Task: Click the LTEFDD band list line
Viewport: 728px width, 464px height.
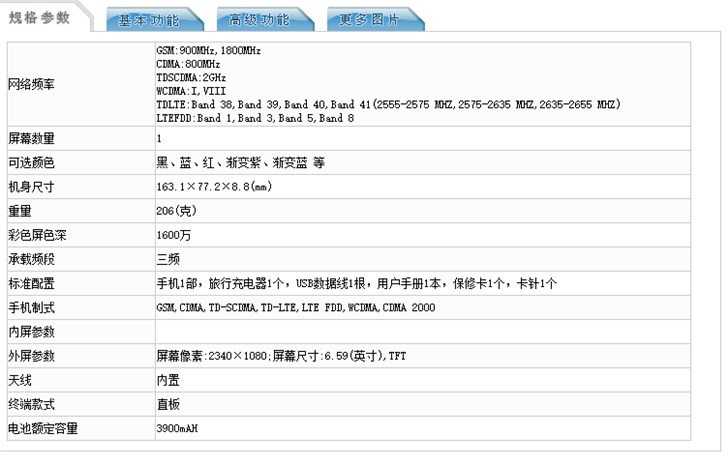Action: (255, 118)
